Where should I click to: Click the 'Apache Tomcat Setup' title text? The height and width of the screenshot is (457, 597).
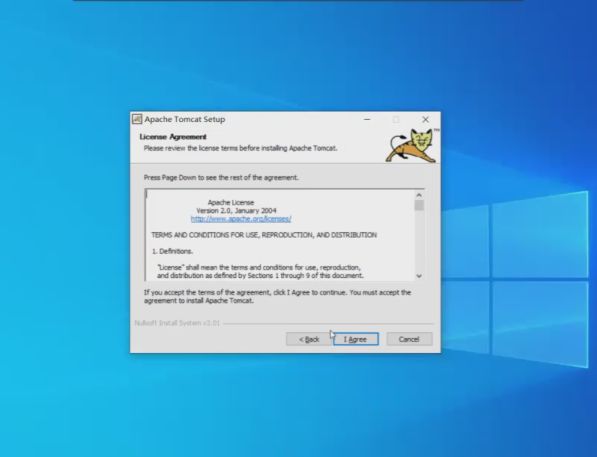[x=185, y=119]
